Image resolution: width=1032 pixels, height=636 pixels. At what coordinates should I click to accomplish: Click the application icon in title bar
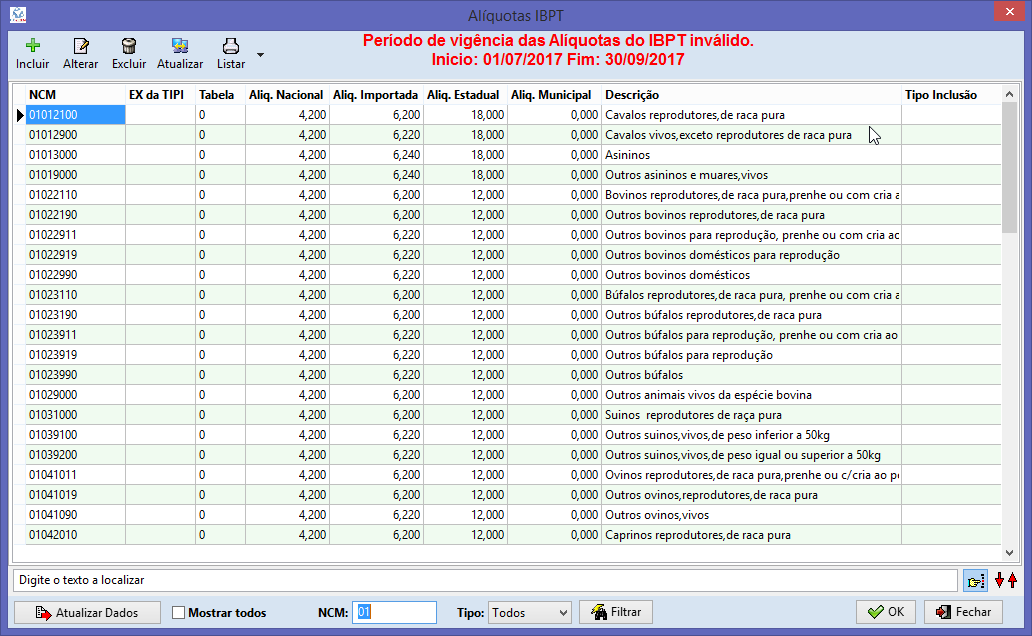point(17,15)
